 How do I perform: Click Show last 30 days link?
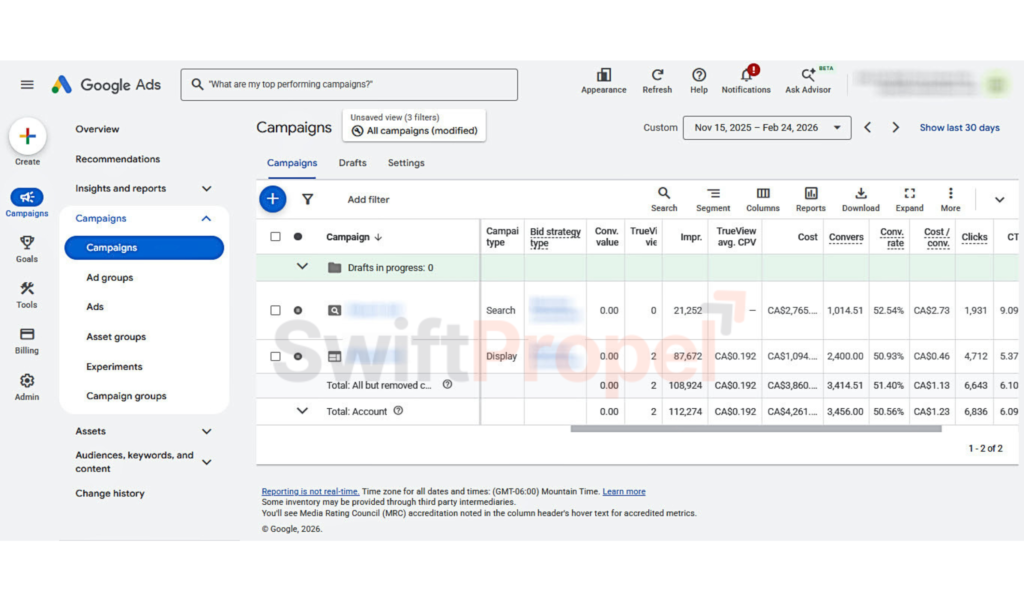(959, 127)
